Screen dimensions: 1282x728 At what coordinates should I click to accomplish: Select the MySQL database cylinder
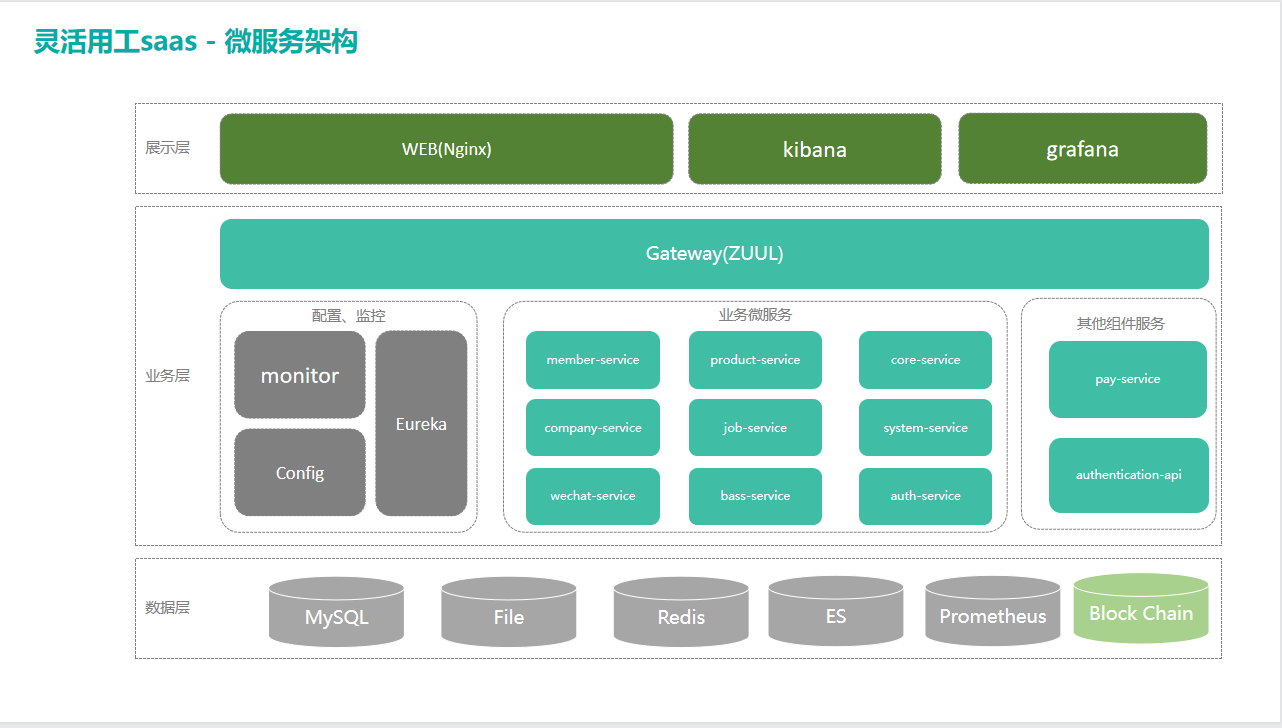click(x=336, y=612)
